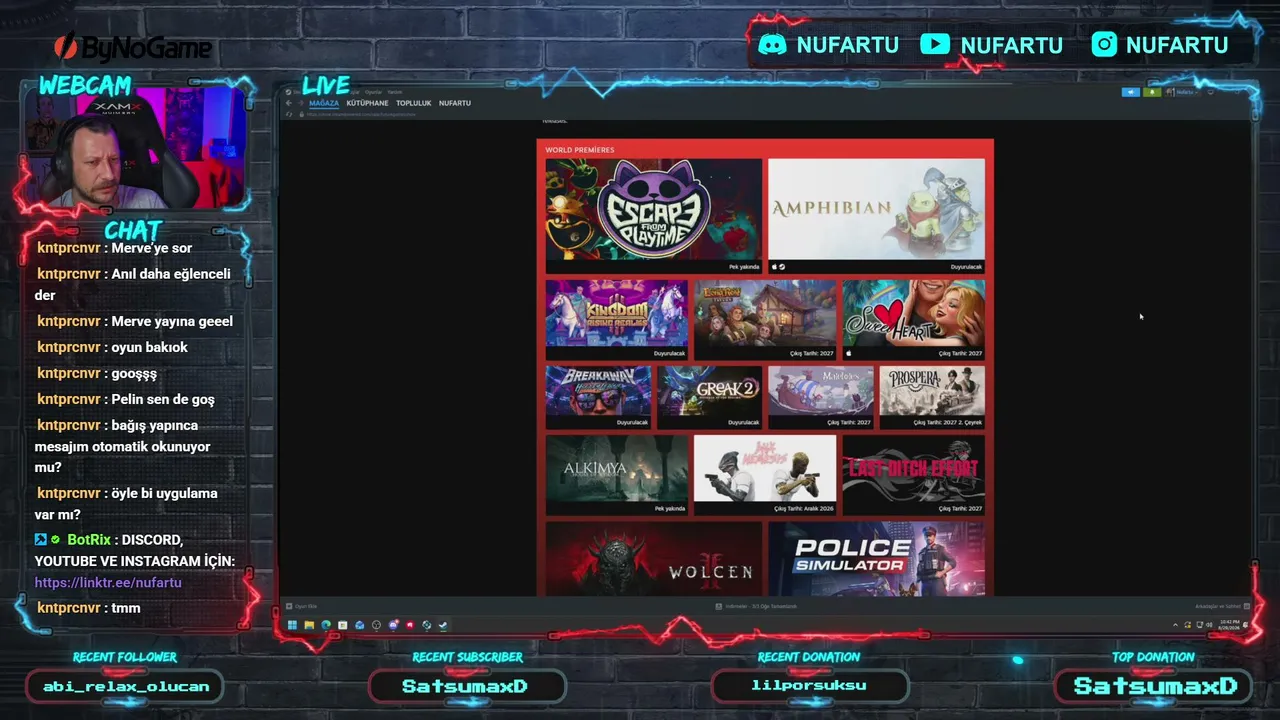The image size is (1280, 720).
Task: Open the masked gunmen game card
Action: tap(765, 474)
